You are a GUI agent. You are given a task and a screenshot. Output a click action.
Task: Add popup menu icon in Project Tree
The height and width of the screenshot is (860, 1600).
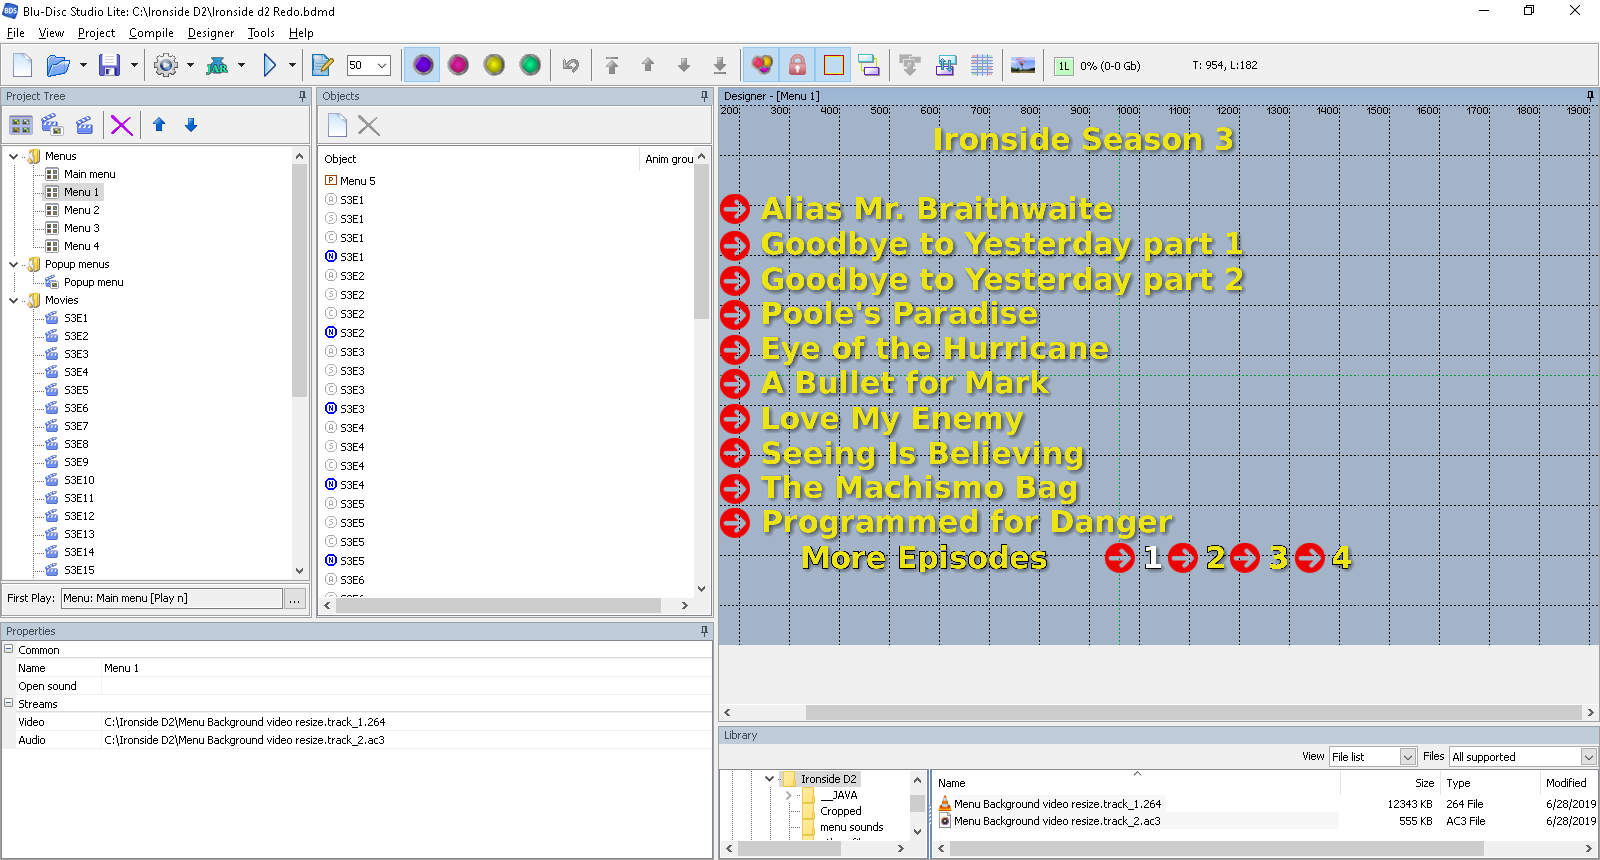tap(53, 125)
